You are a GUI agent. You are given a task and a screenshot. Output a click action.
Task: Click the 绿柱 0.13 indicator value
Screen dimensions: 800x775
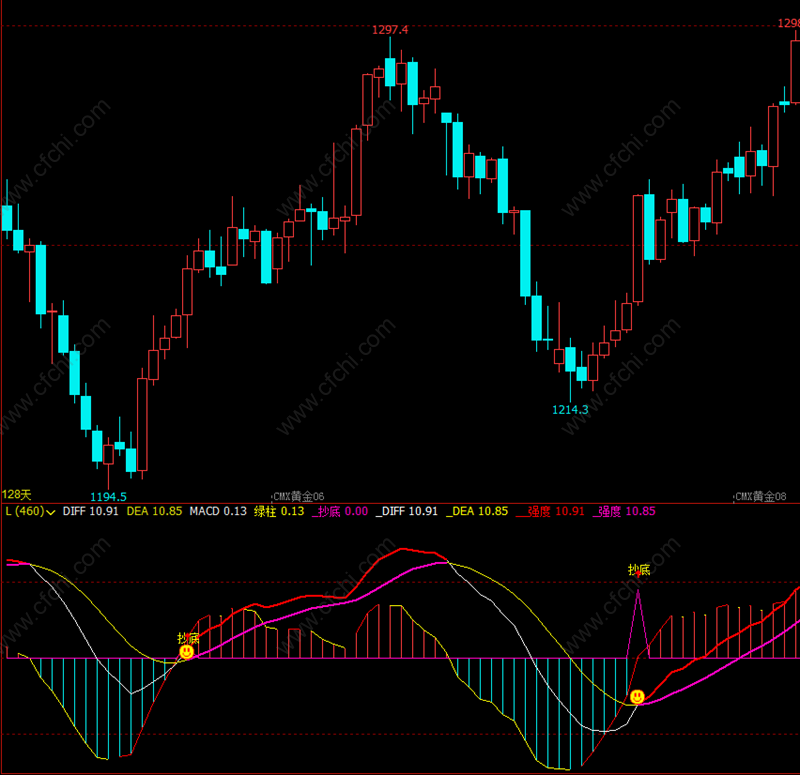(x=279, y=511)
